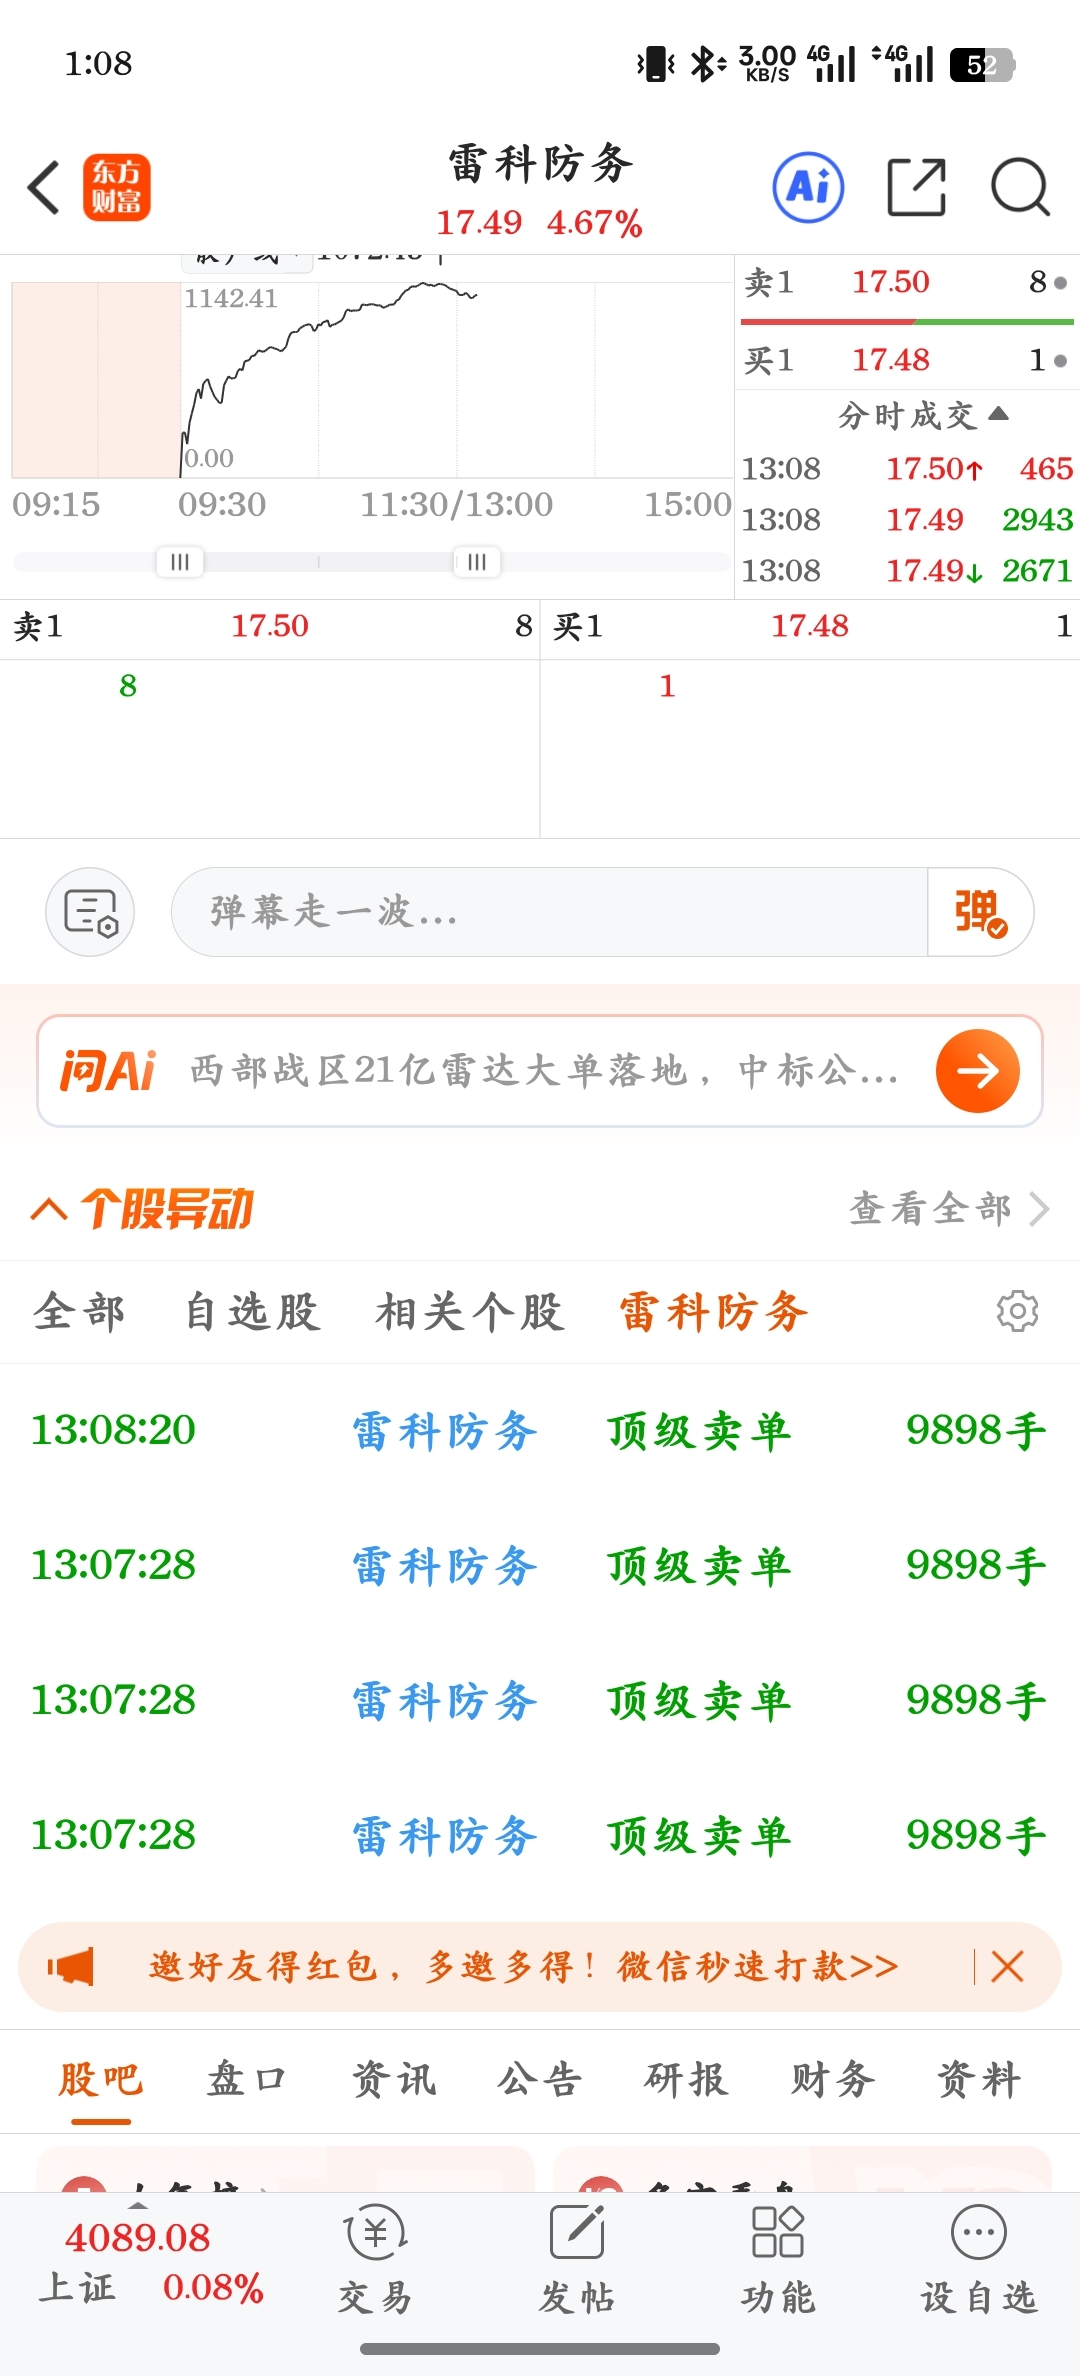Toggle the 弹 danmaku switch
The image size is (1080, 2376).
click(980, 912)
